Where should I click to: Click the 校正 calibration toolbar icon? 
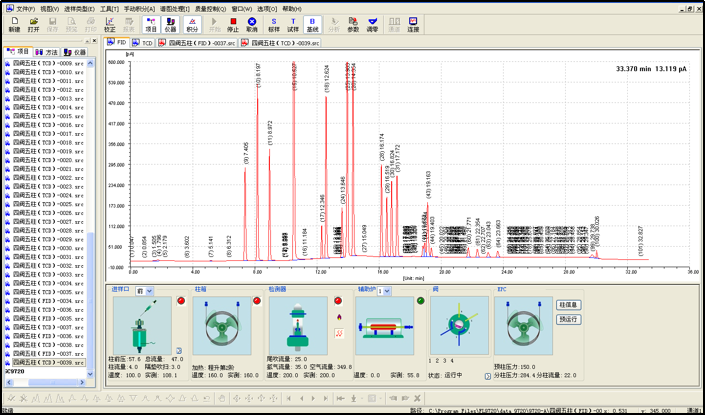tap(110, 25)
